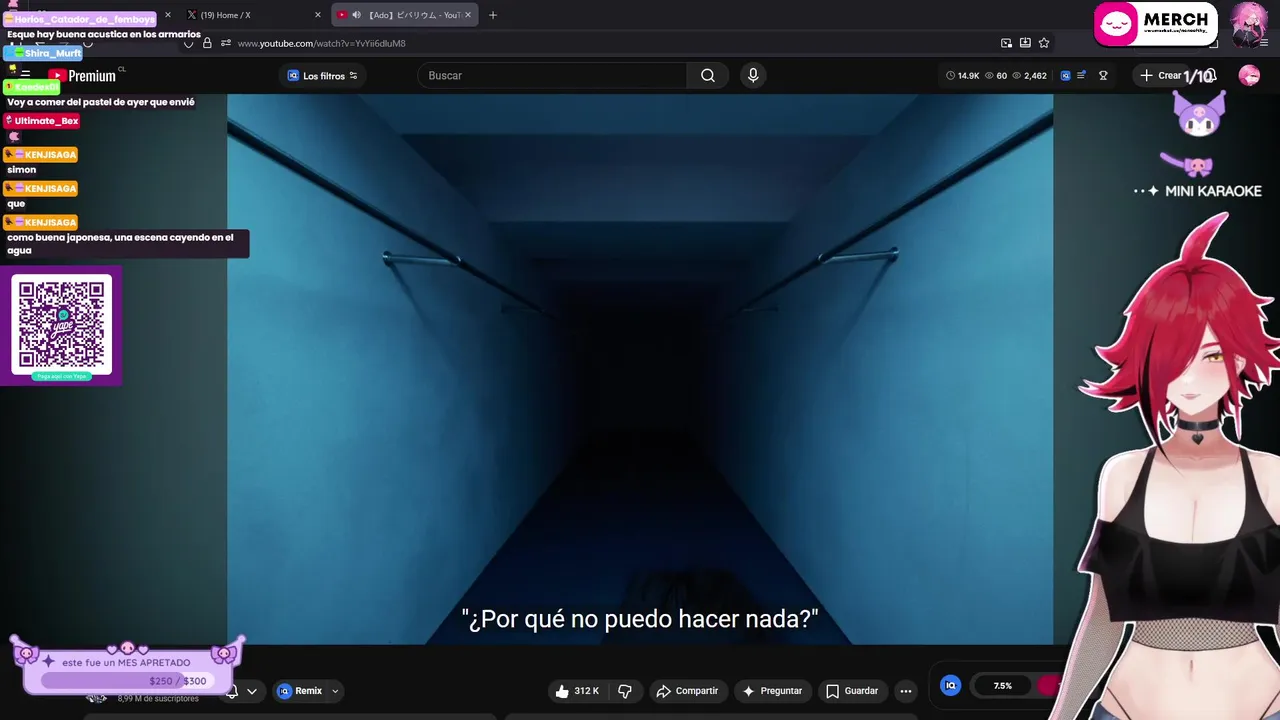
Task: View site info lock icon
Action: 207,43
